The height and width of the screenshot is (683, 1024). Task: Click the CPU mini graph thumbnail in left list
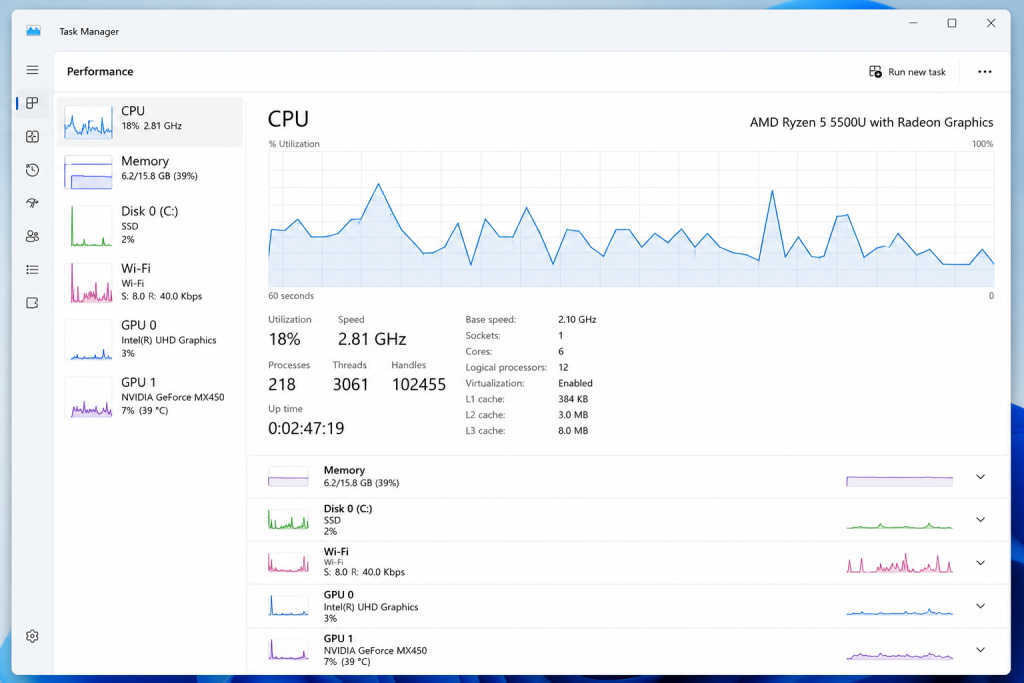88,122
